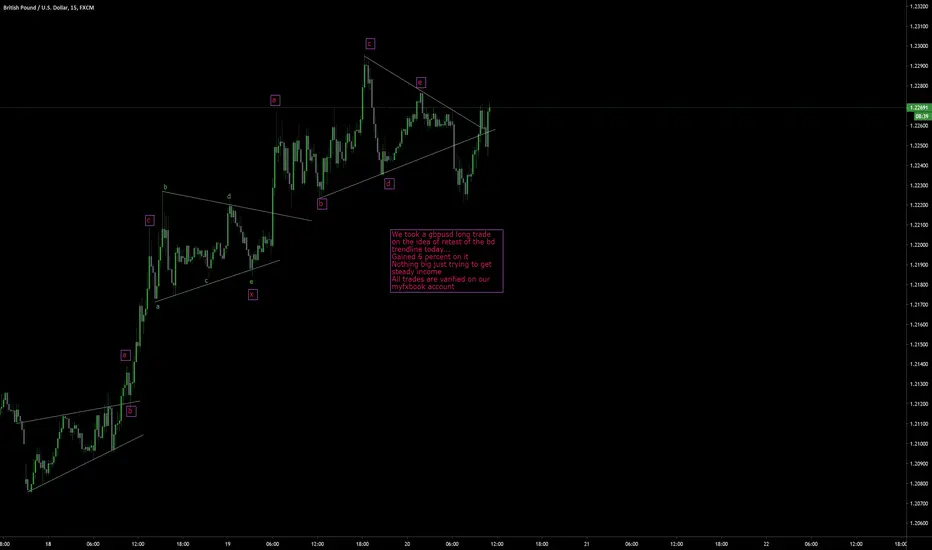
Task: Select the boxed 'd' label under the triangle
Action: pyautogui.click(x=389, y=184)
